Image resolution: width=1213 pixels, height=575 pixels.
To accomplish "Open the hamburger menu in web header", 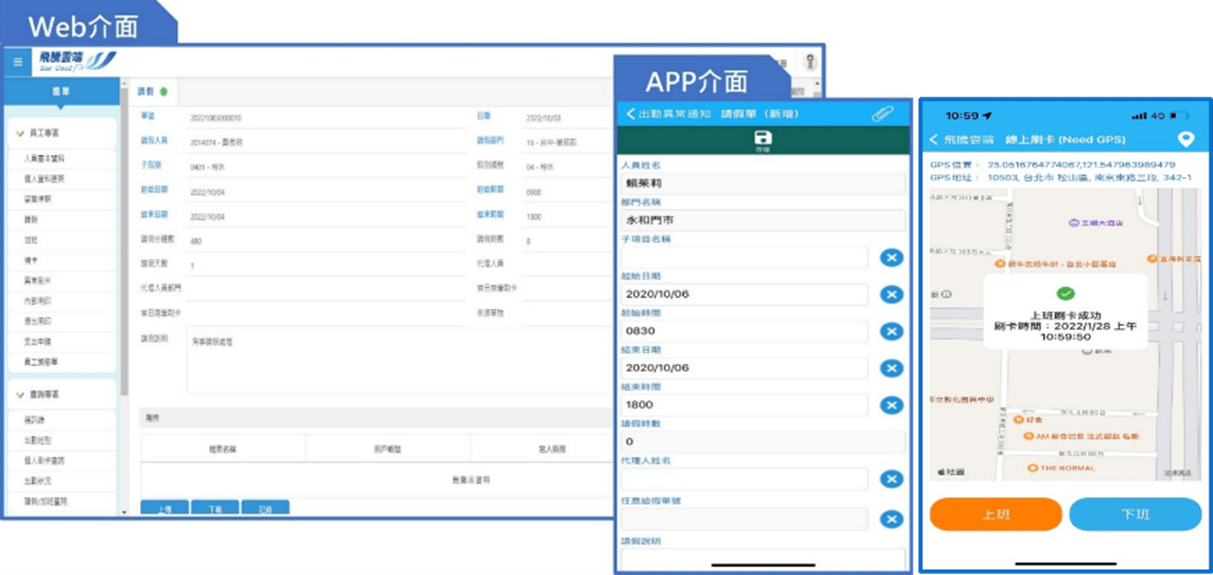I will point(17,61).
